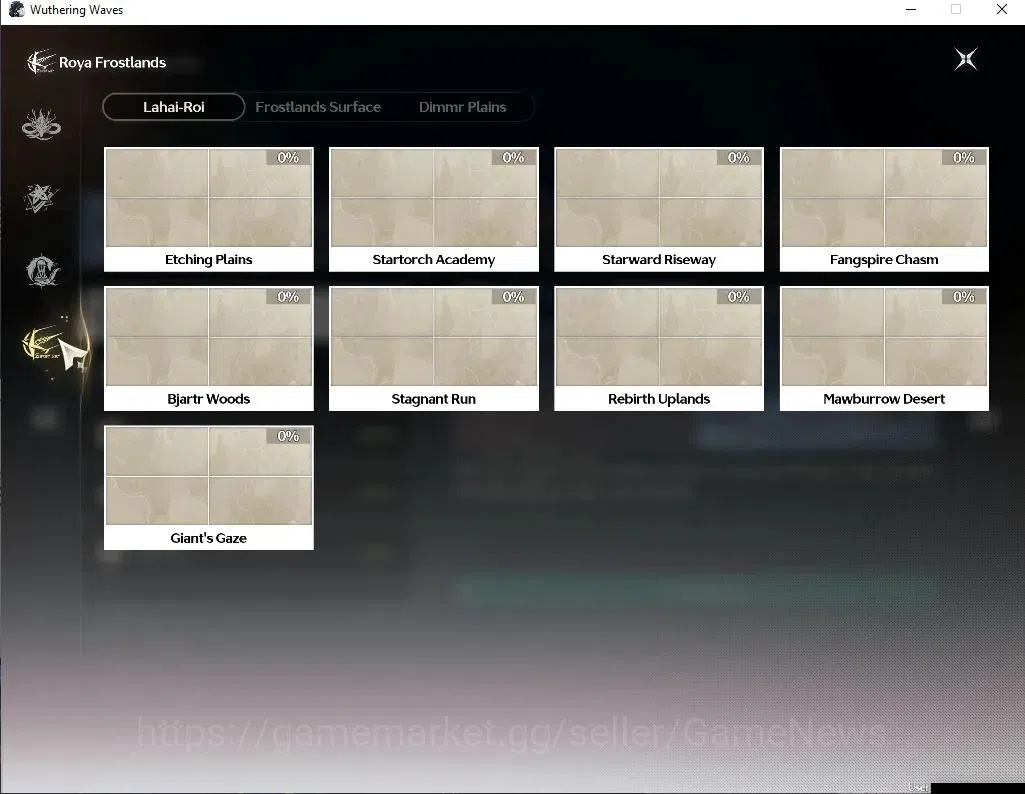Close the Wuthering Waves window

coord(1001,9)
